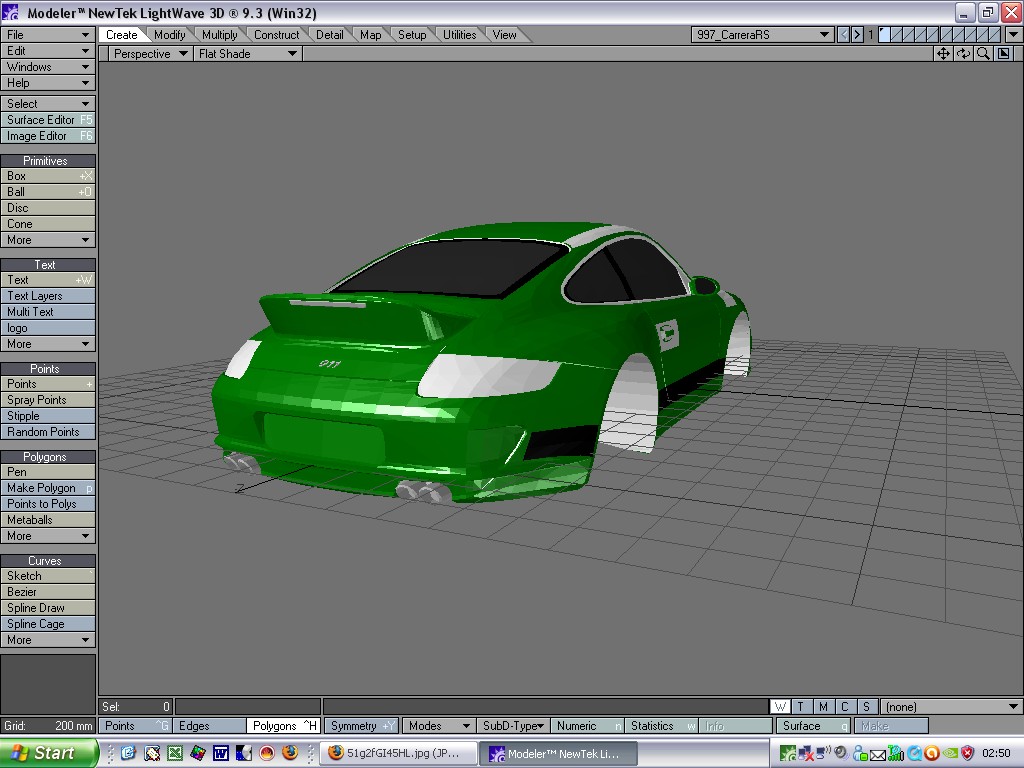Expand More under Primitives
The height and width of the screenshot is (768, 1024).
click(x=48, y=240)
